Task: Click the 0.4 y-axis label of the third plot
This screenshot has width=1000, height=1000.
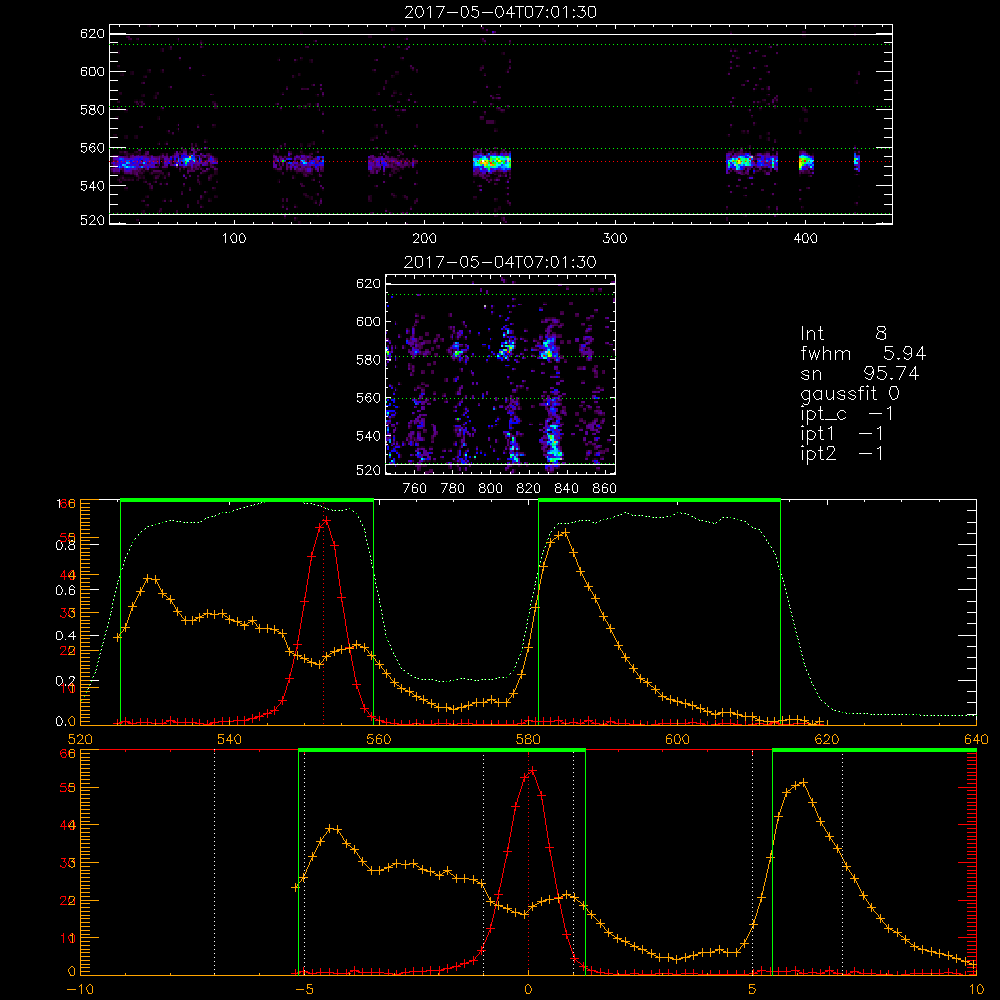Action: point(65,636)
